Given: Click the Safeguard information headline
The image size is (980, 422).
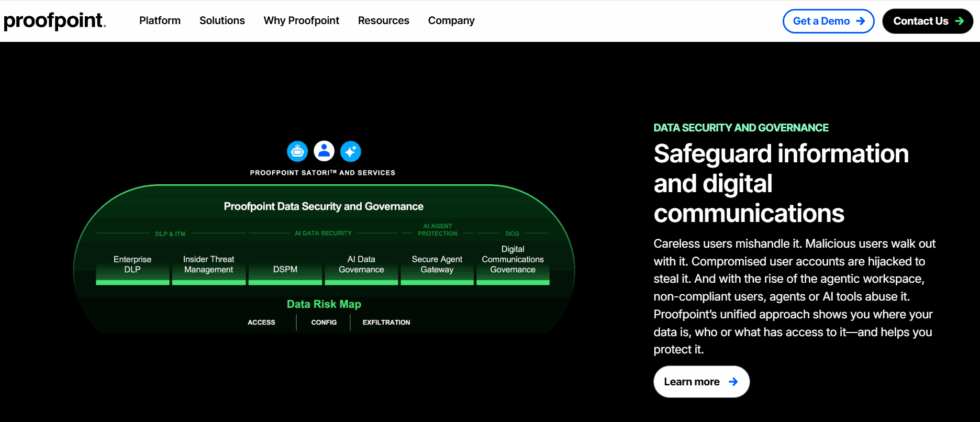Looking at the screenshot, I should (x=781, y=183).
